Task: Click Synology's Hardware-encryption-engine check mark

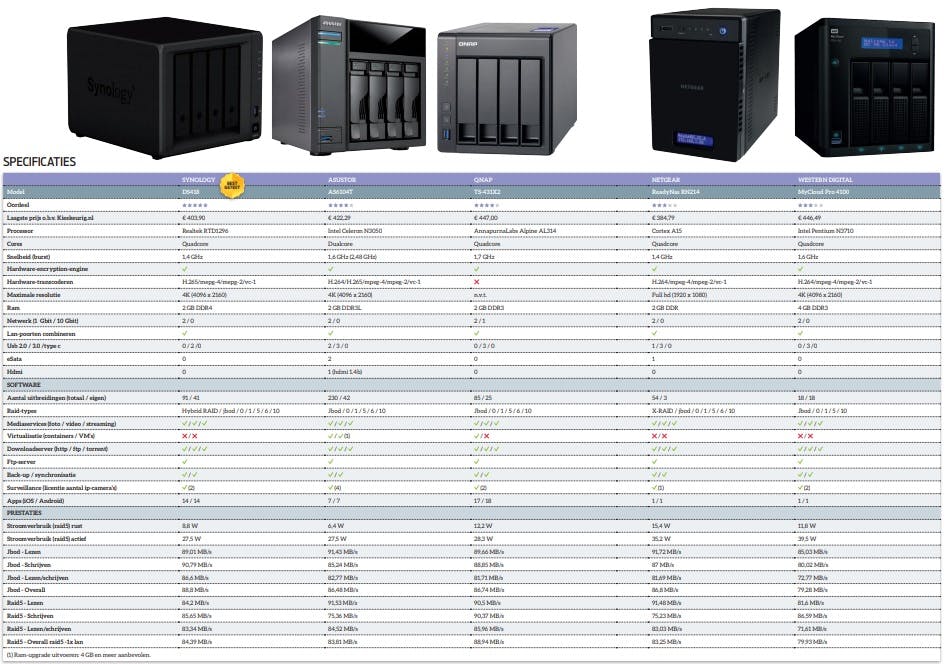Action: (185, 269)
